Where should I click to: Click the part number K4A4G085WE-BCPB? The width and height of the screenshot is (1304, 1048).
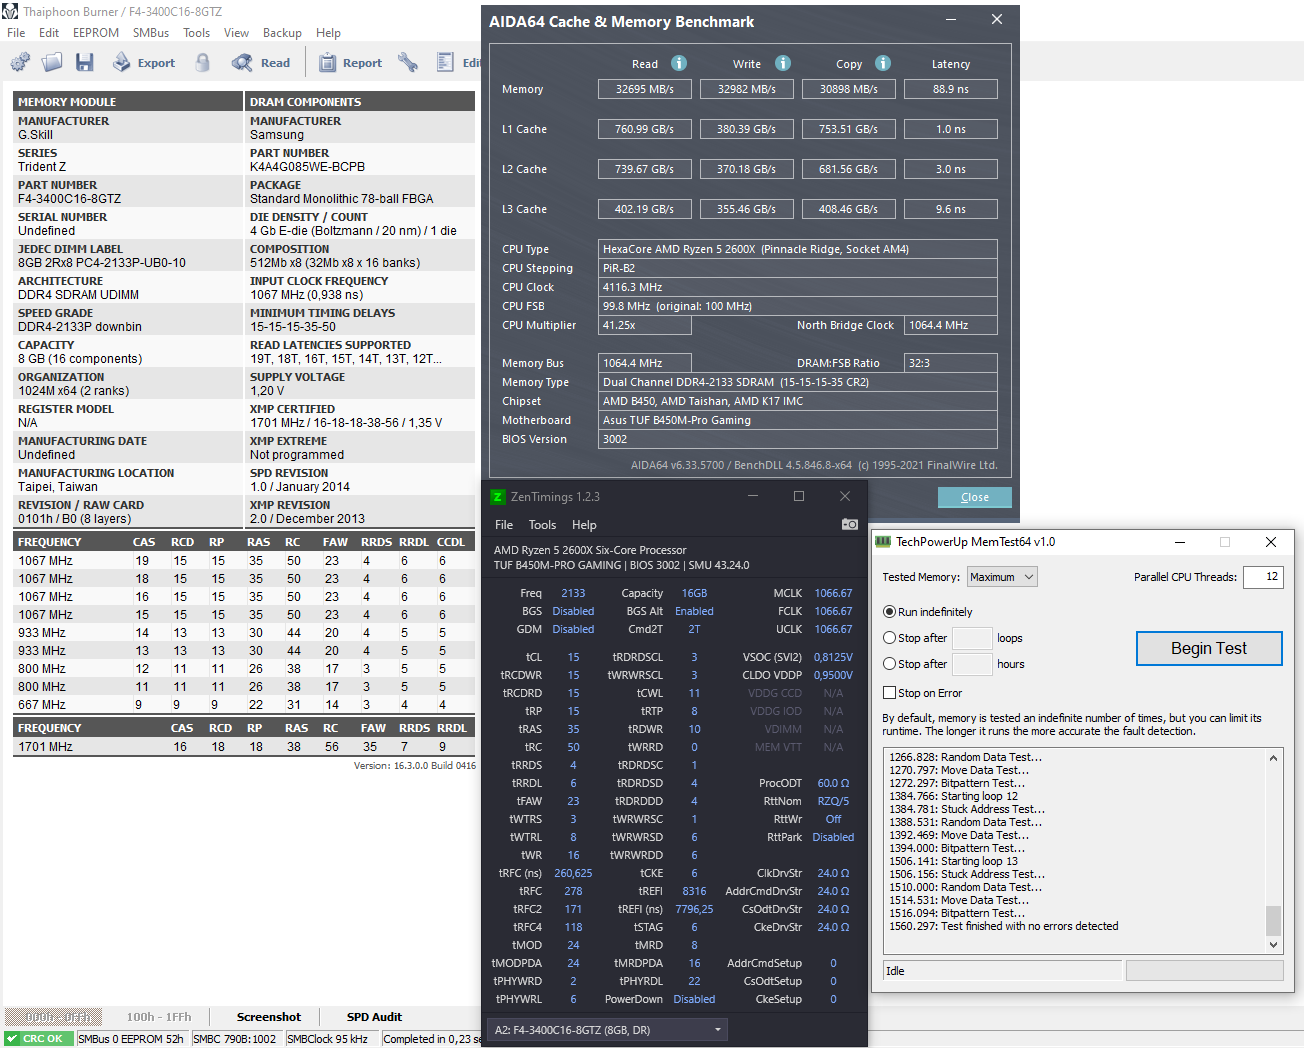click(308, 167)
